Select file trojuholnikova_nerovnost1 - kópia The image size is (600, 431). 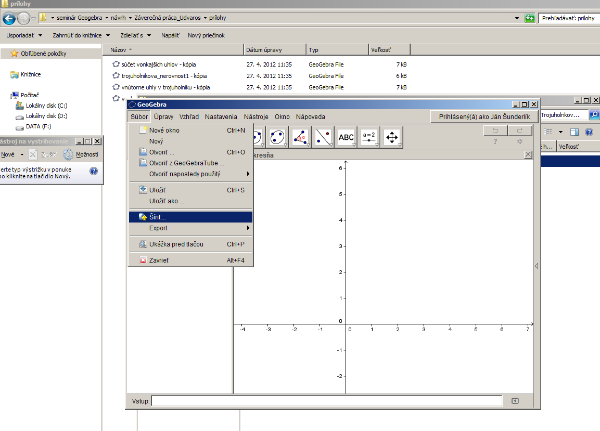(x=160, y=76)
